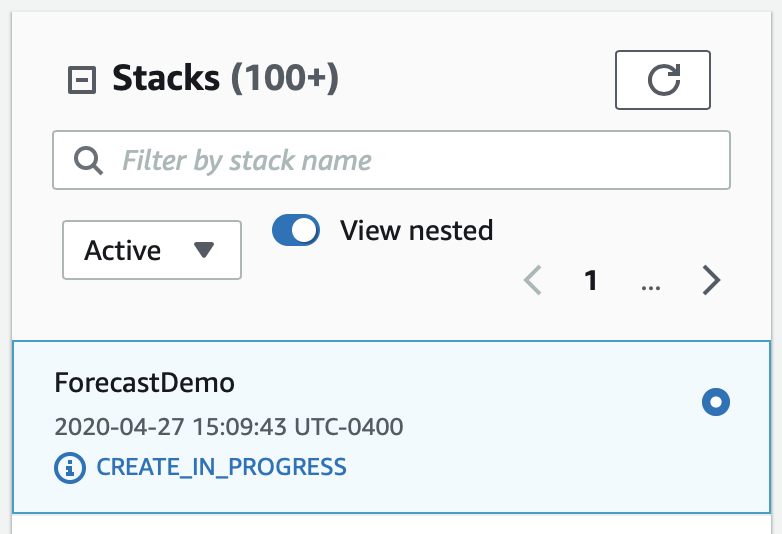The height and width of the screenshot is (534, 782).
Task: Click the View nested label
Action: click(x=416, y=230)
